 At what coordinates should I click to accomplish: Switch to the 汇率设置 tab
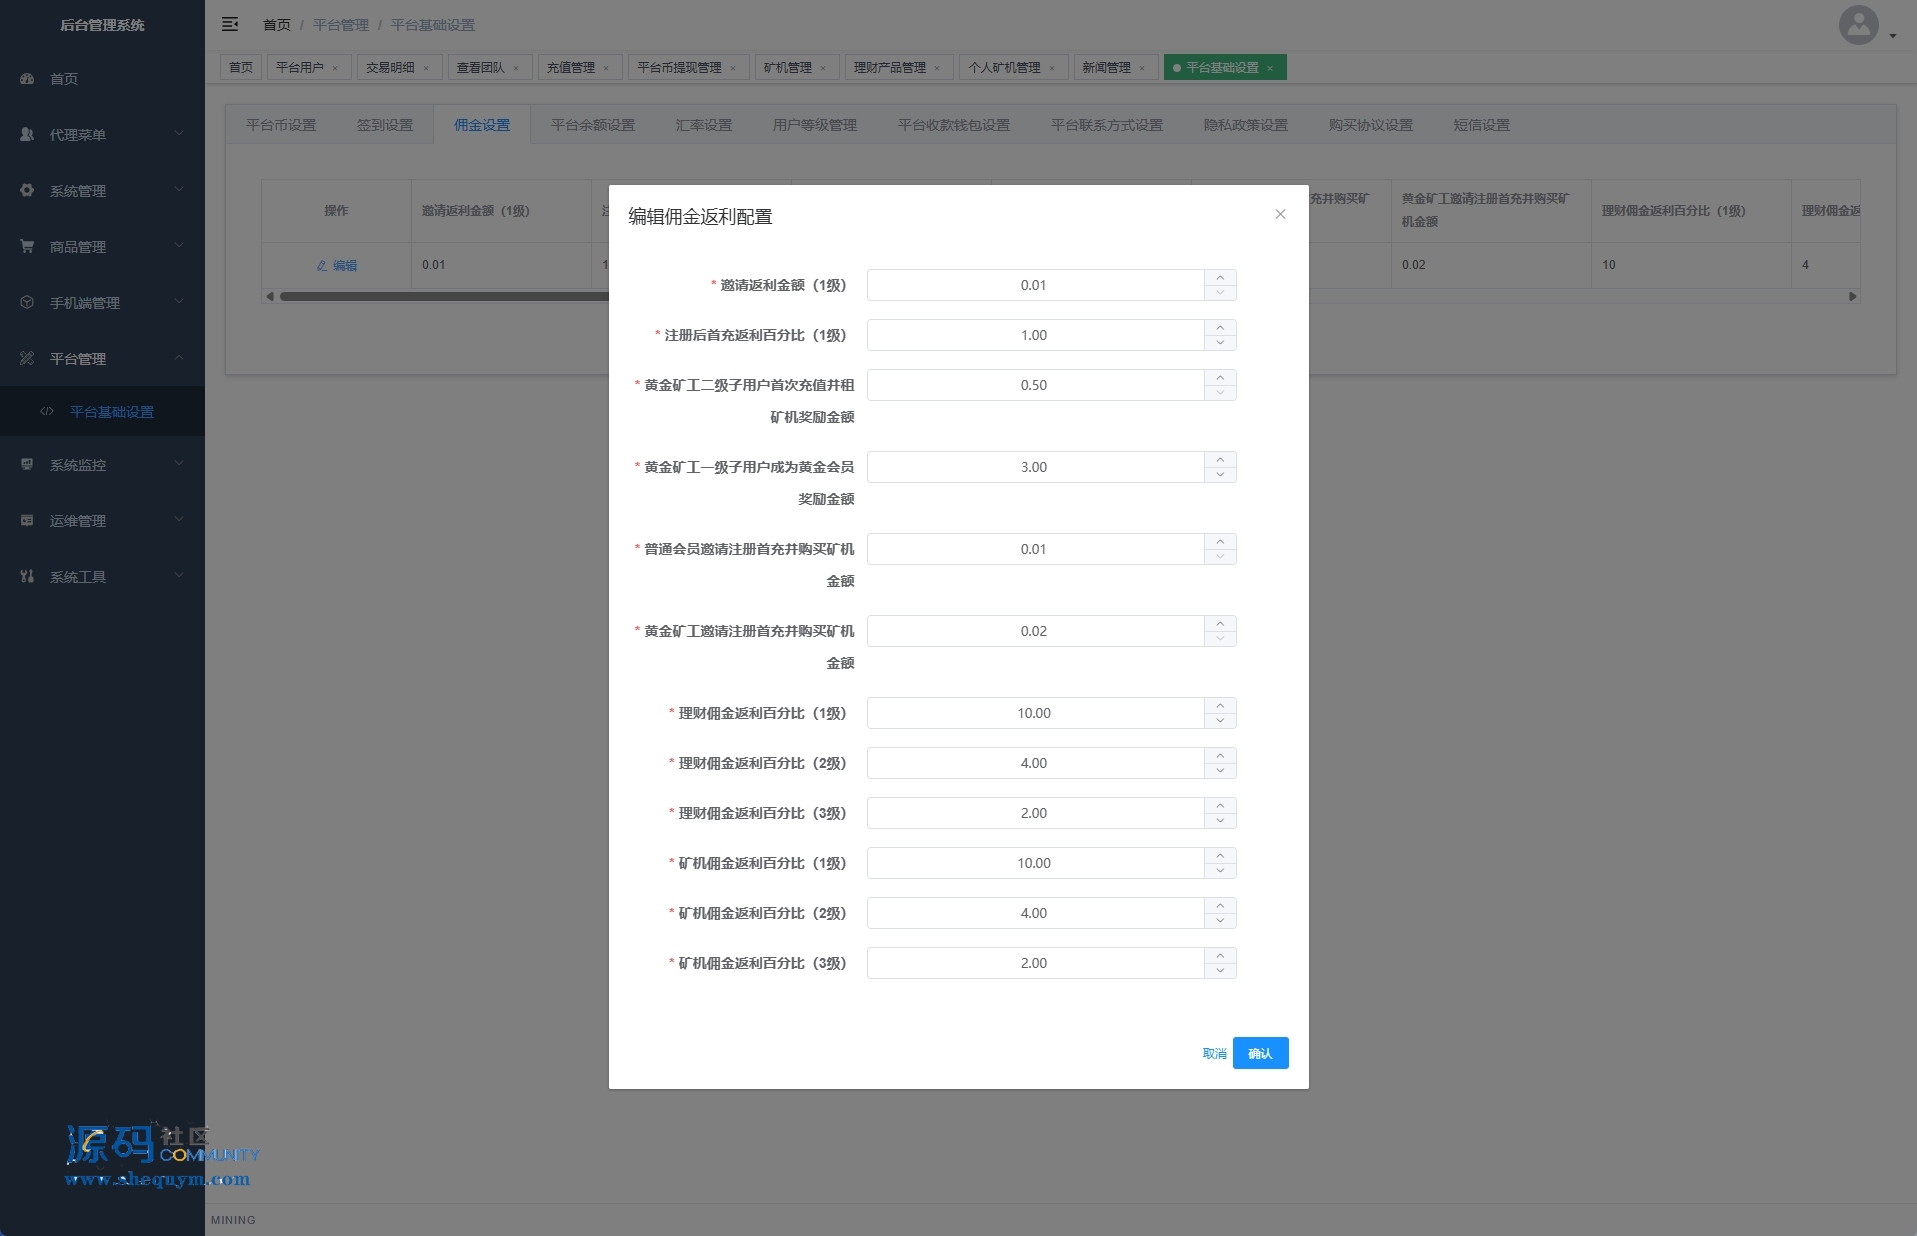[703, 125]
